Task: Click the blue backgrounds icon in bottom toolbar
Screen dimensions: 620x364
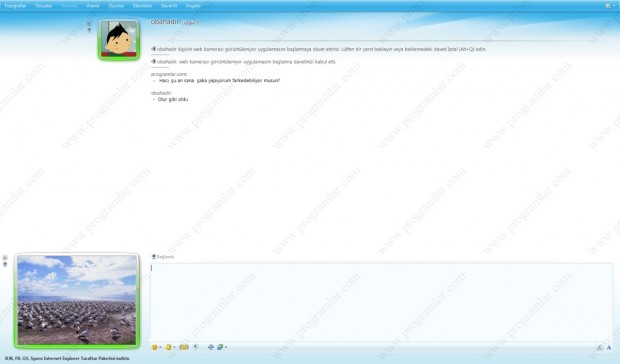Action: click(x=210, y=347)
